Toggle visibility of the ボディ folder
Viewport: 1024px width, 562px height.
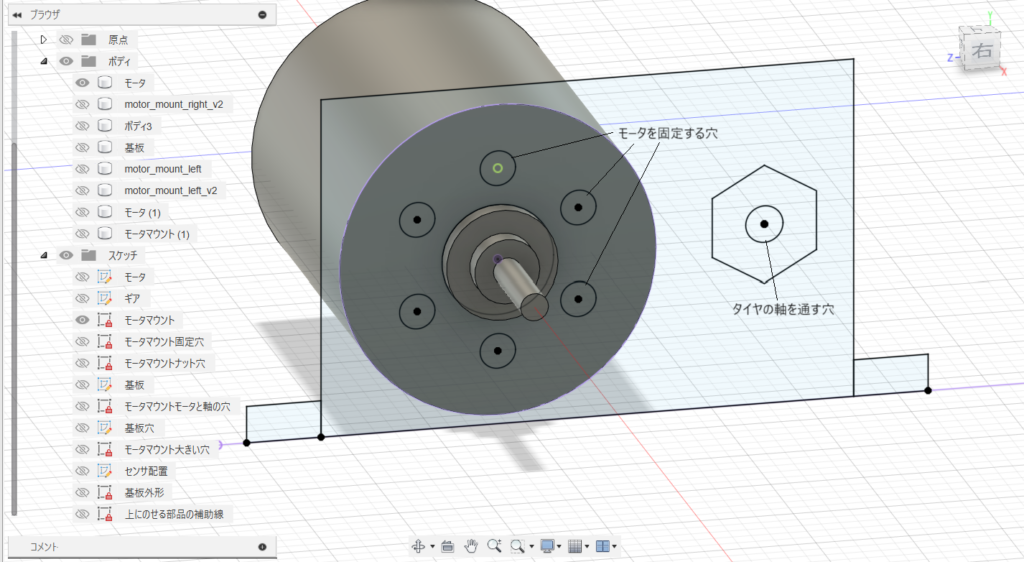[x=66, y=61]
